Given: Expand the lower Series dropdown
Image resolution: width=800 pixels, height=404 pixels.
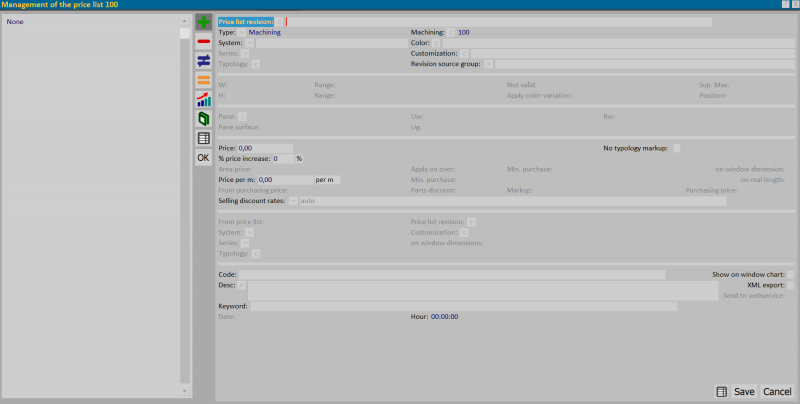Looking at the screenshot, I should (245, 243).
